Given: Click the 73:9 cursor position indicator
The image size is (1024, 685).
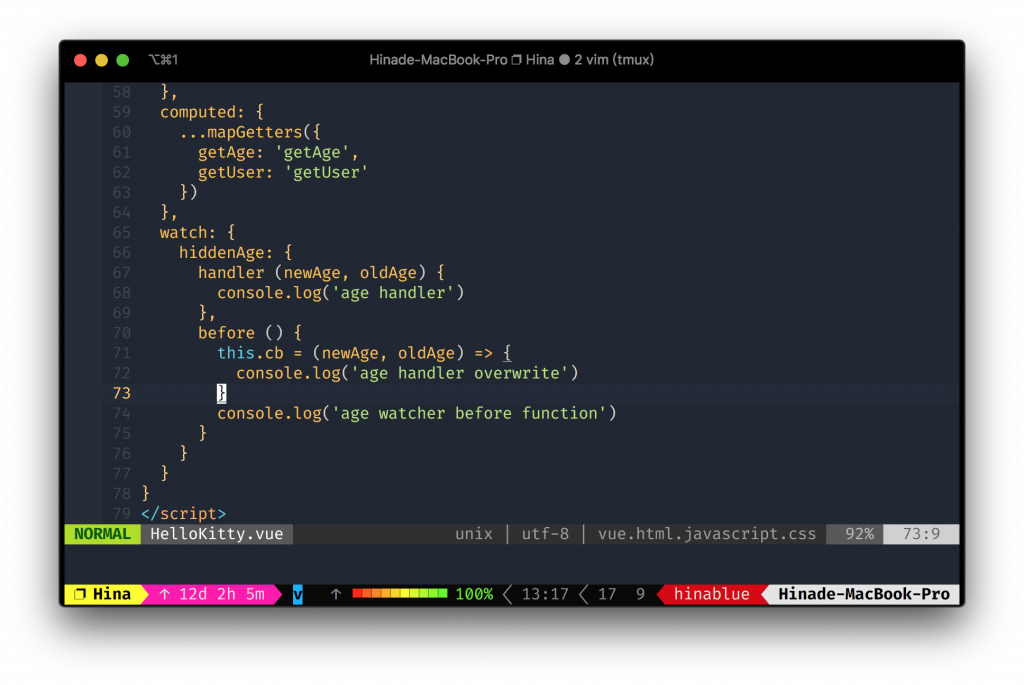Looking at the screenshot, I should pyautogui.click(x=921, y=534).
